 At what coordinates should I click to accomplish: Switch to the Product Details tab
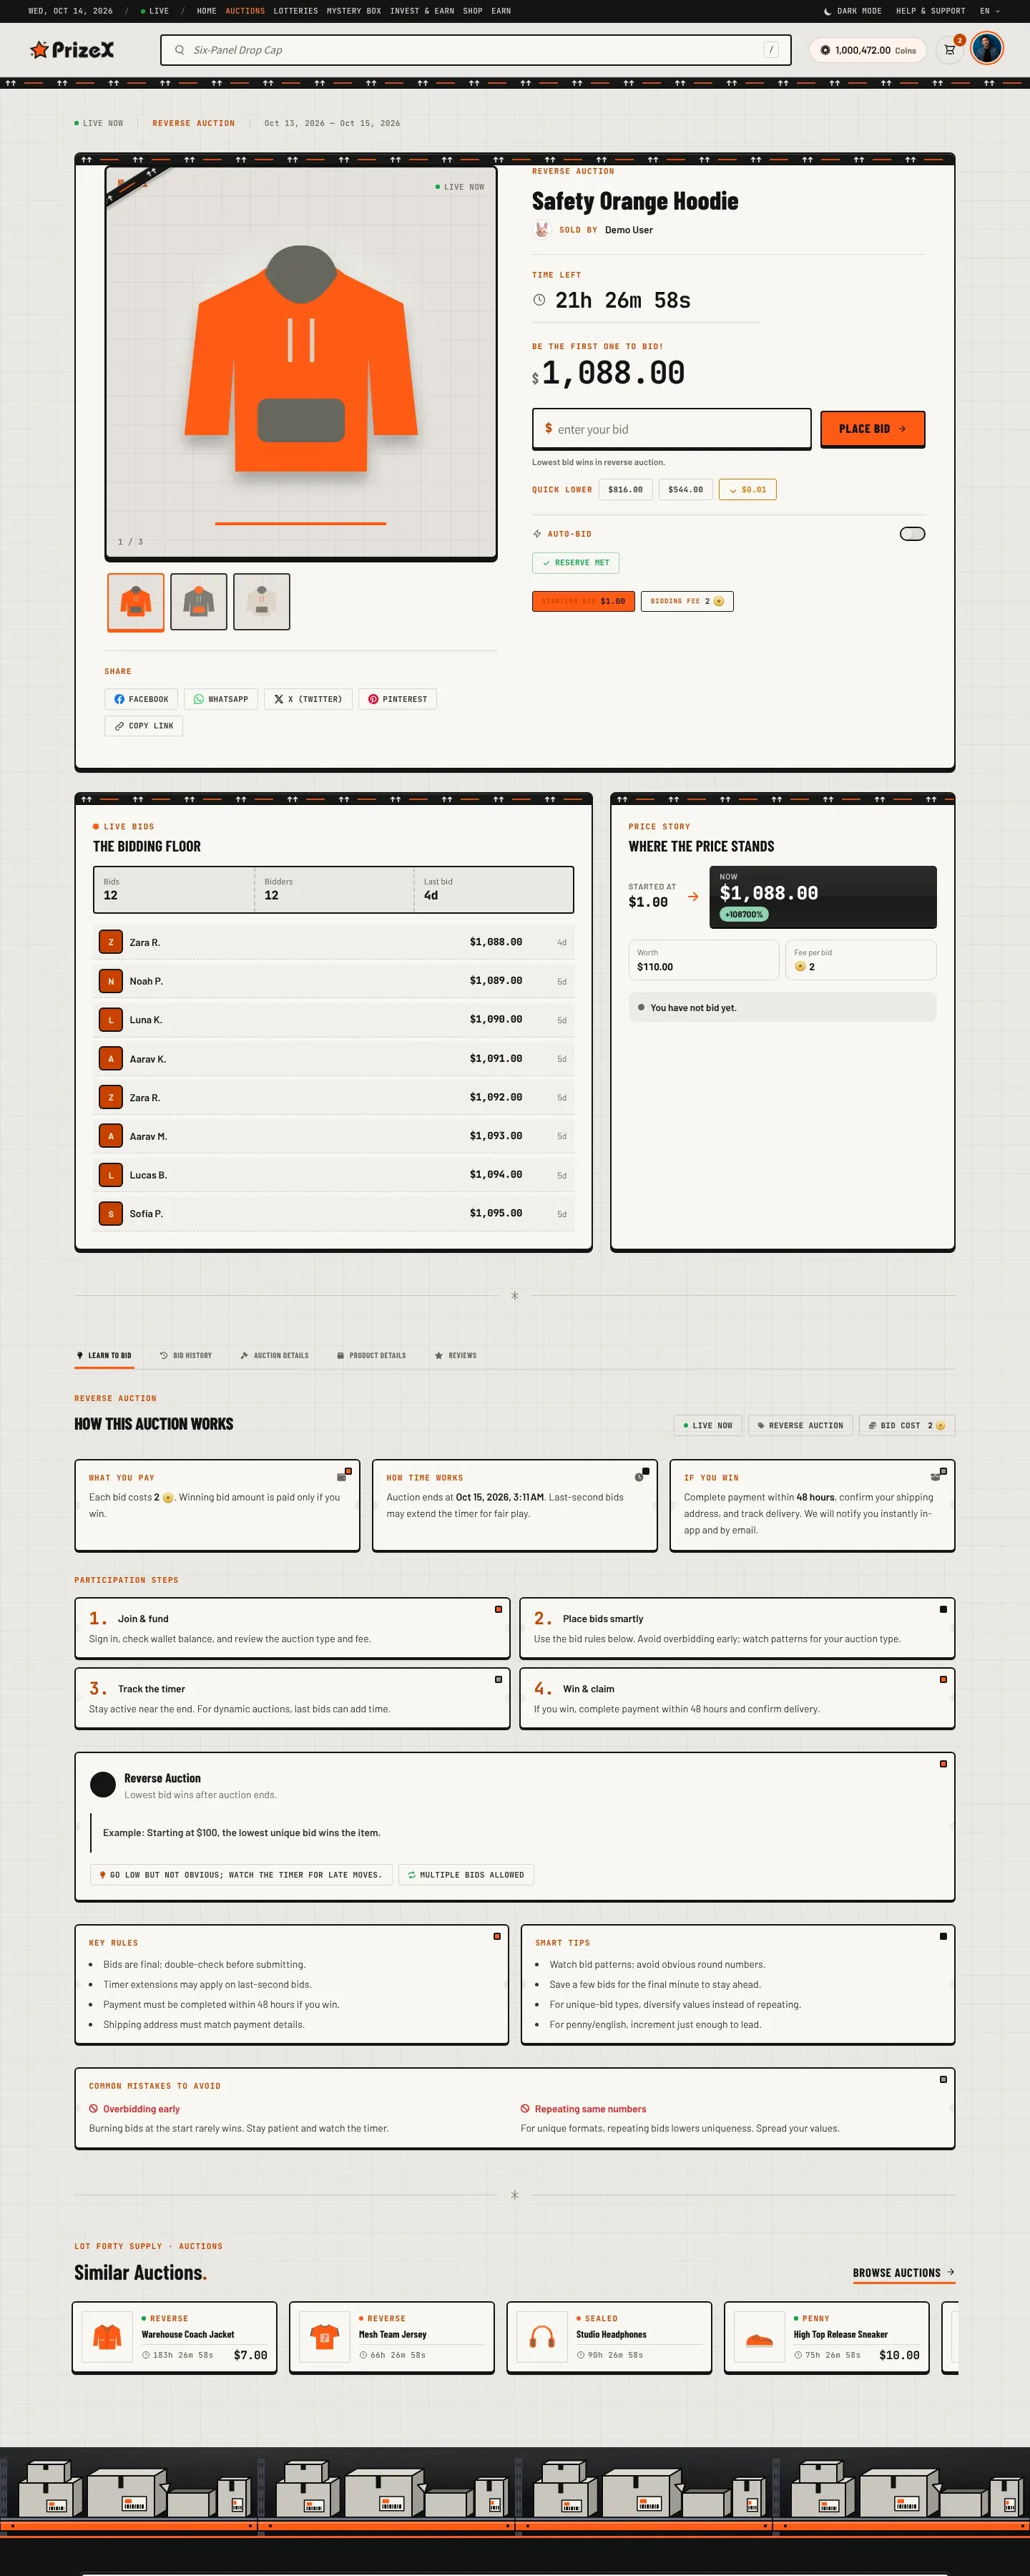[371, 1356]
